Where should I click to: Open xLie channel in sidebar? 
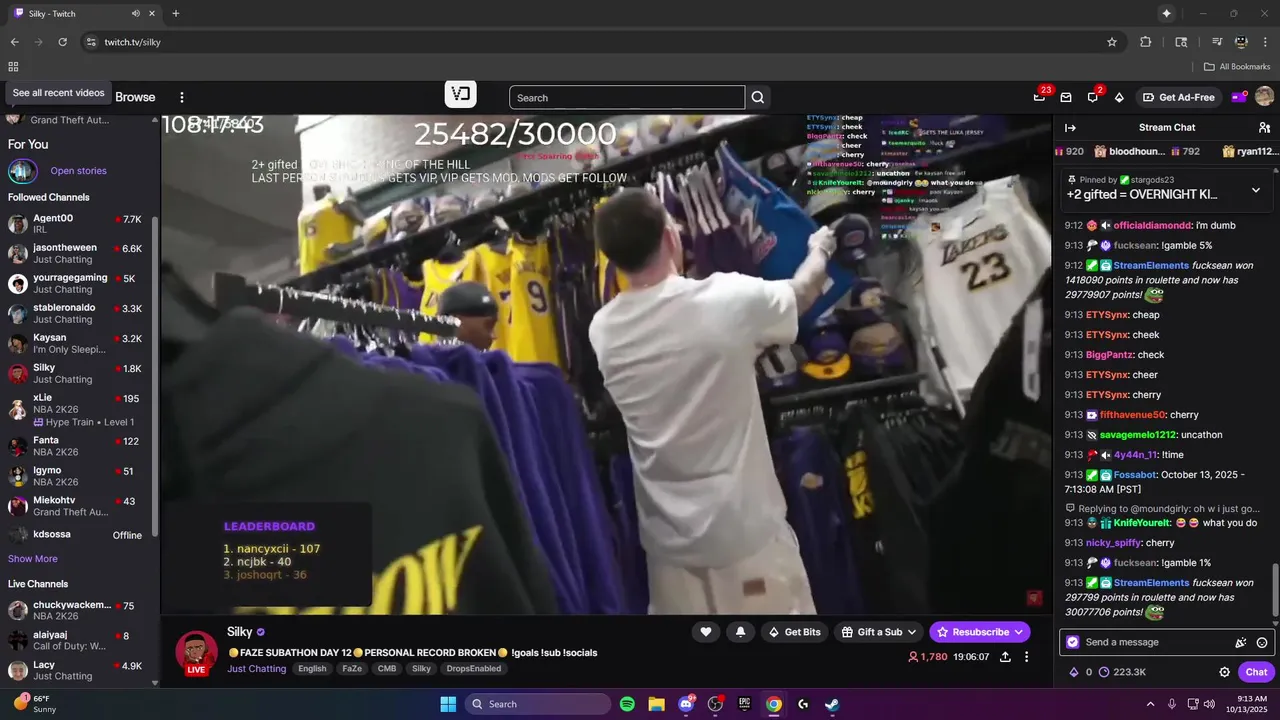pos(76,410)
